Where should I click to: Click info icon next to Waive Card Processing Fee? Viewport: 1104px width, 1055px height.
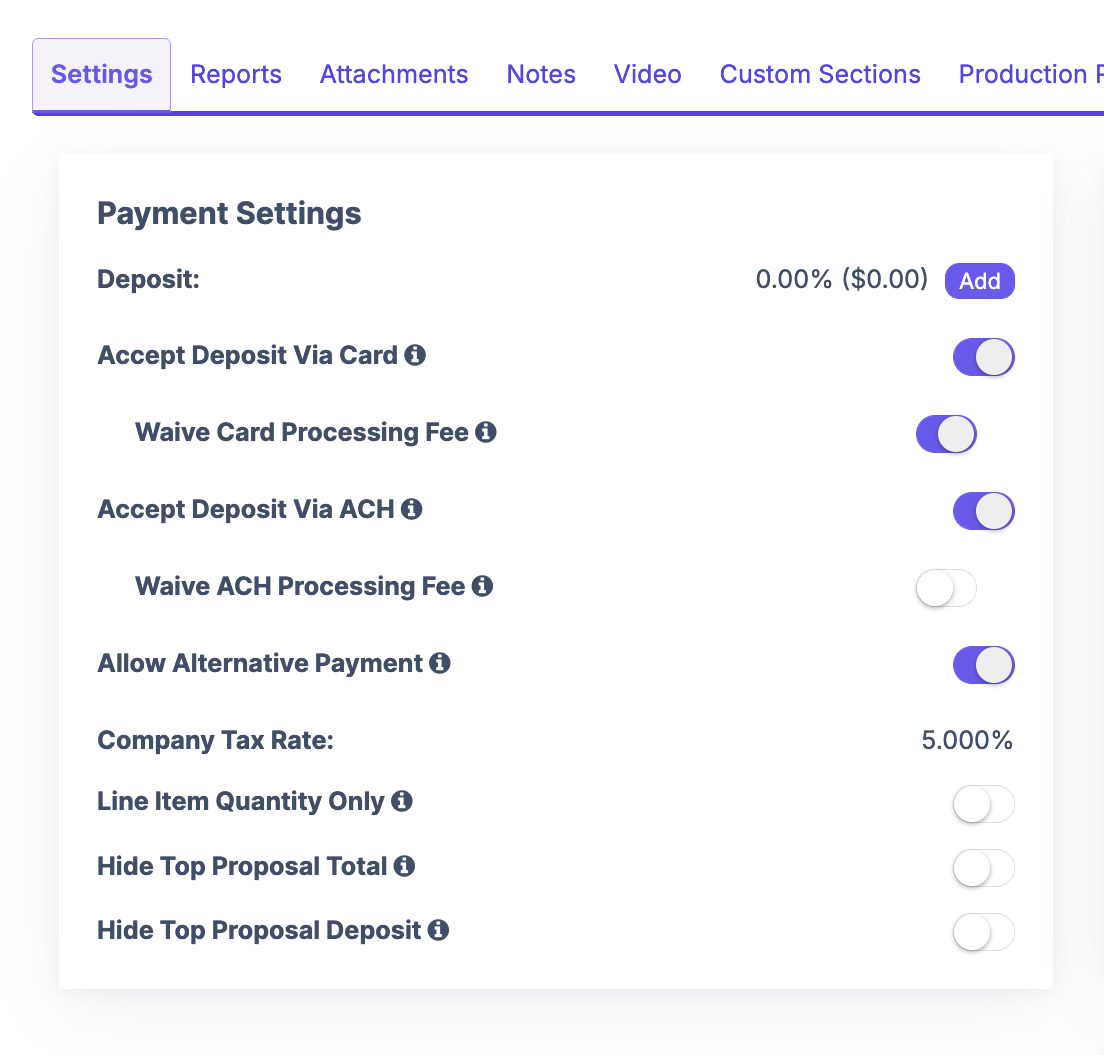486,432
